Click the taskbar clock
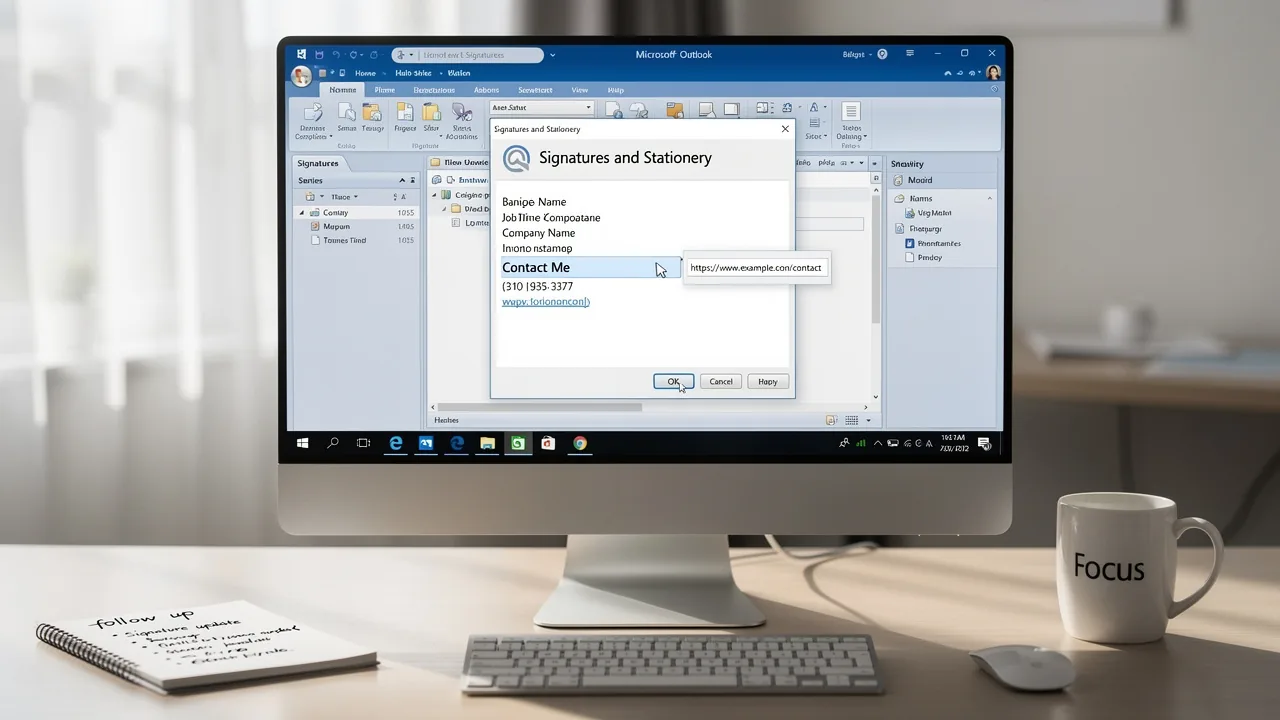1280x720 pixels. (x=953, y=443)
